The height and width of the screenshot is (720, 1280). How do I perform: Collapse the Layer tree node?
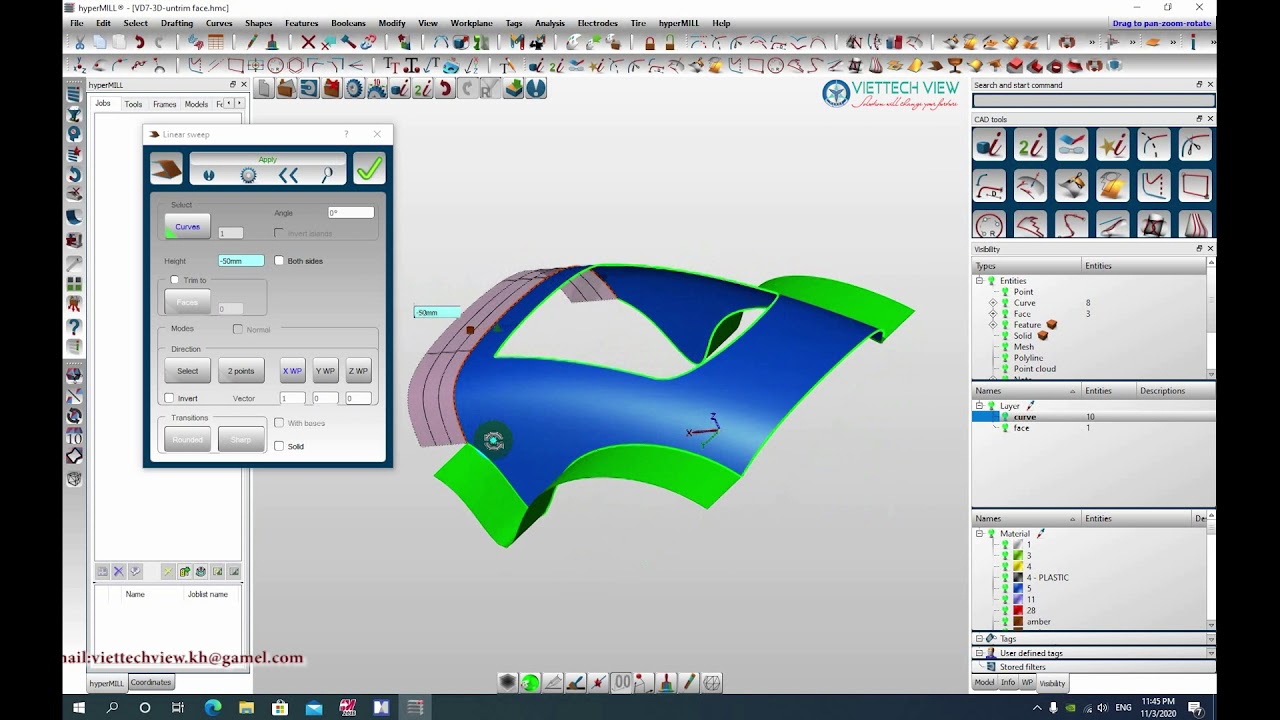pyautogui.click(x=979, y=406)
